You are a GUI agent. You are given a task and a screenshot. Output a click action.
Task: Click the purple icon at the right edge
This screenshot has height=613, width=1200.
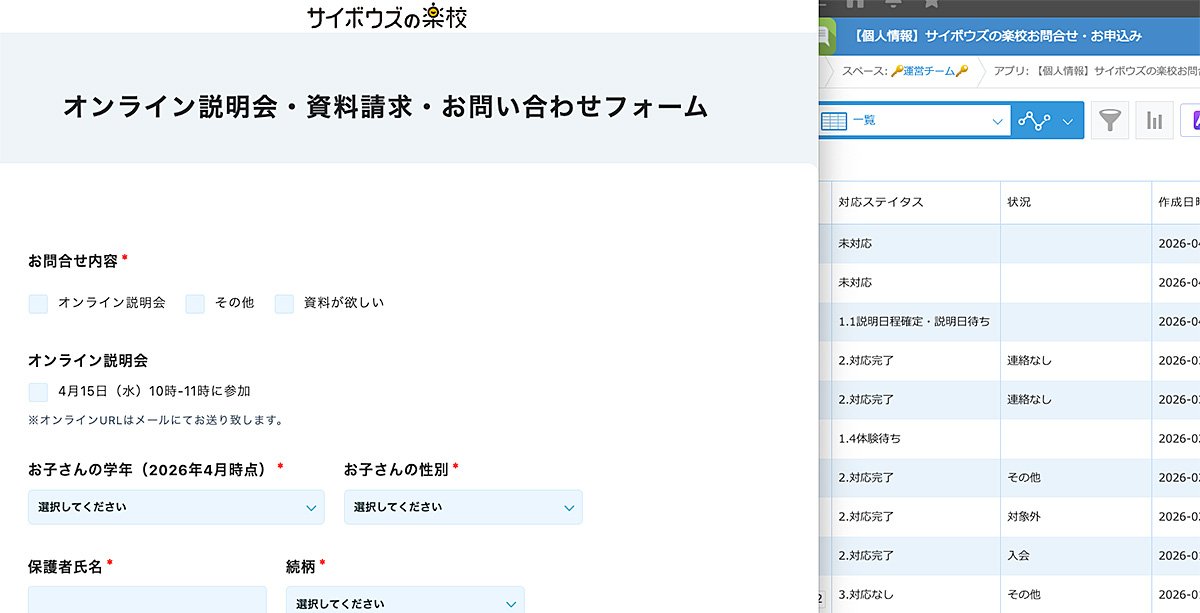click(1195, 121)
